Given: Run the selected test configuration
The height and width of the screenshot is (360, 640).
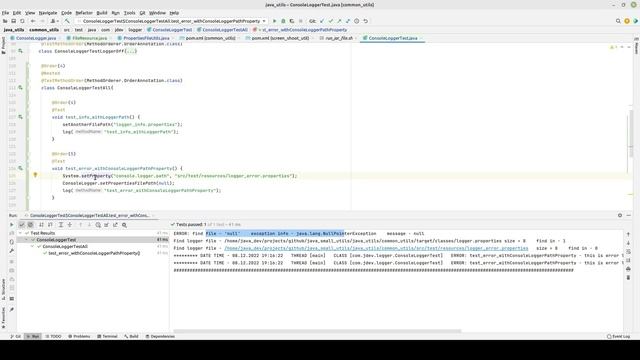Looking at the screenshot, I should coord(274,21).
